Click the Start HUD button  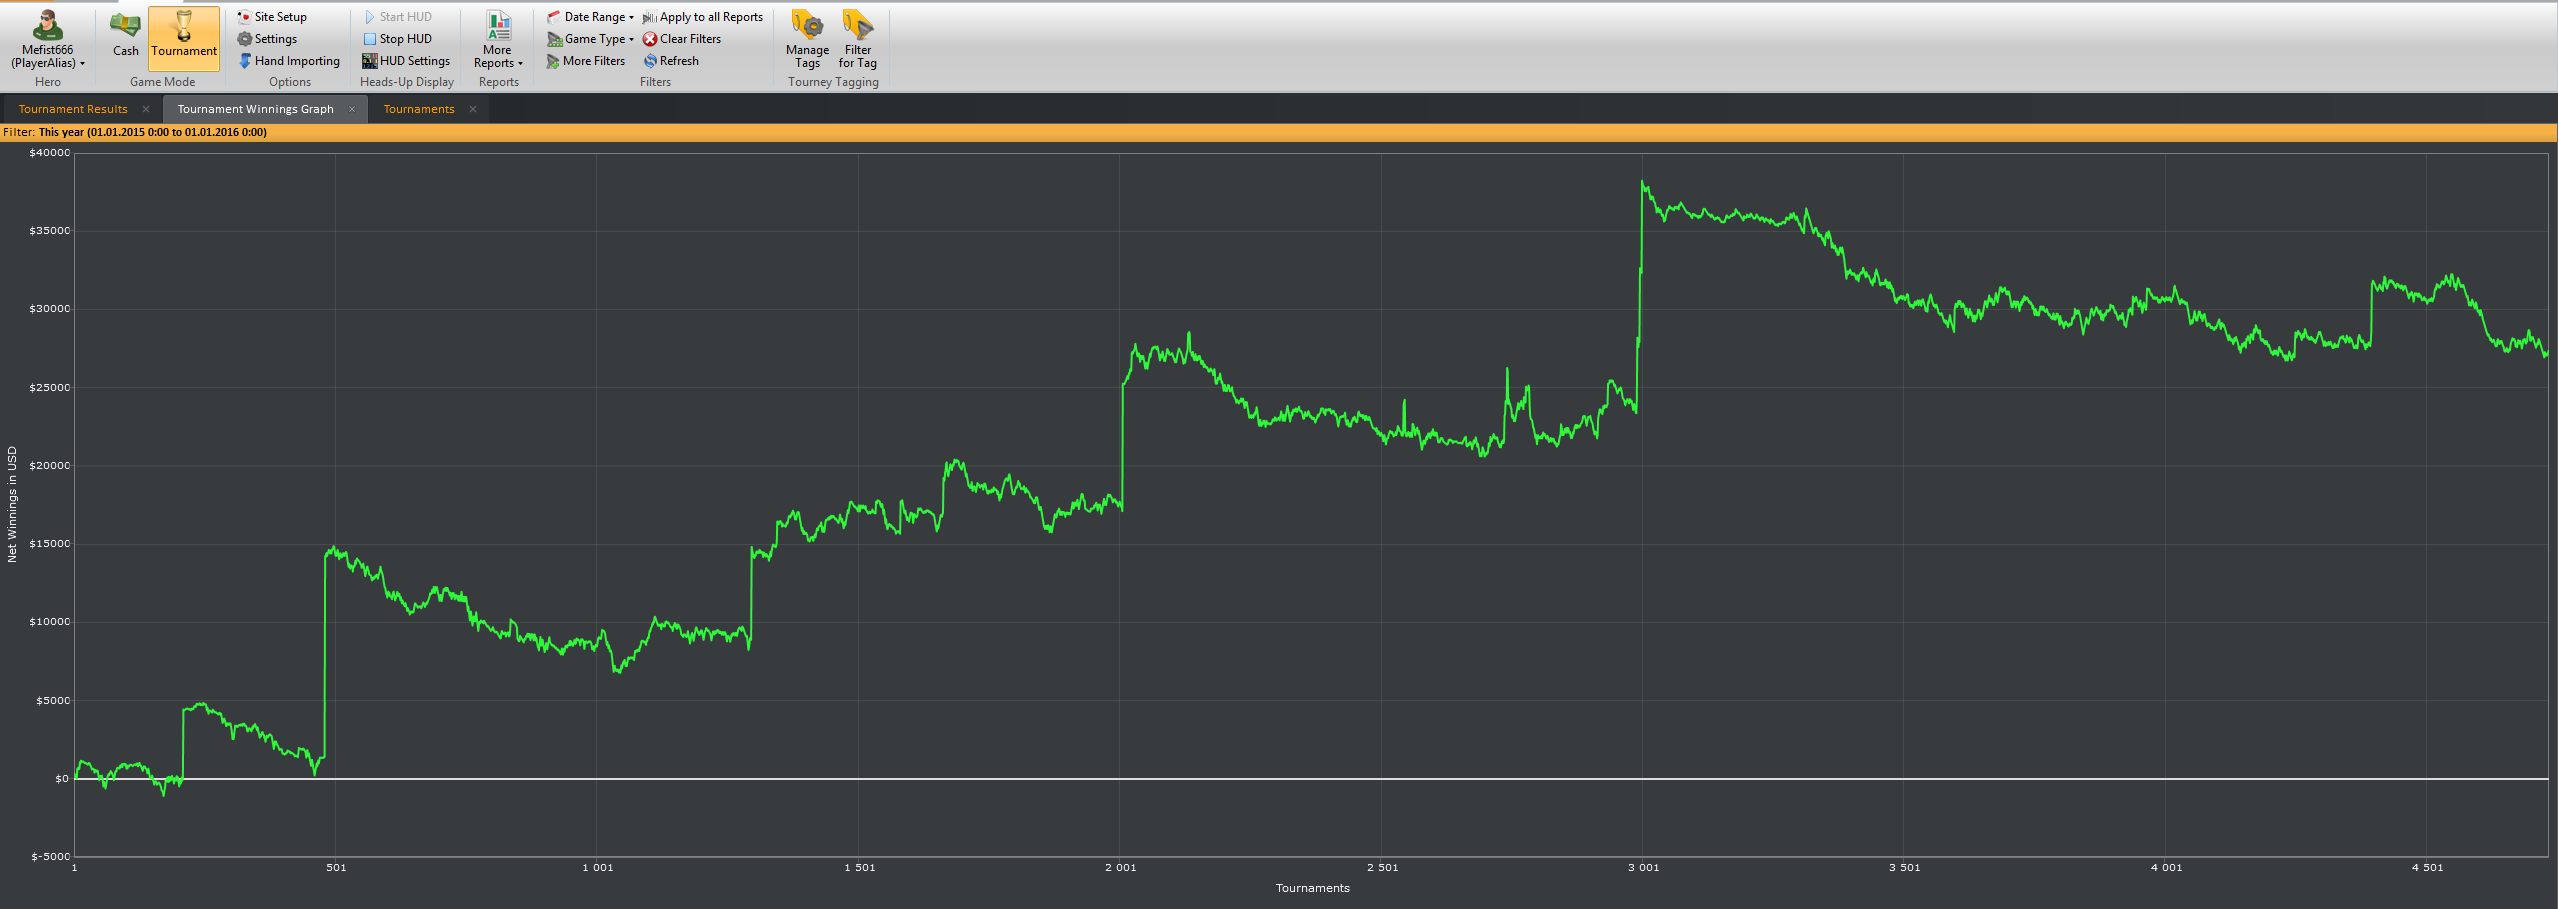397,17
